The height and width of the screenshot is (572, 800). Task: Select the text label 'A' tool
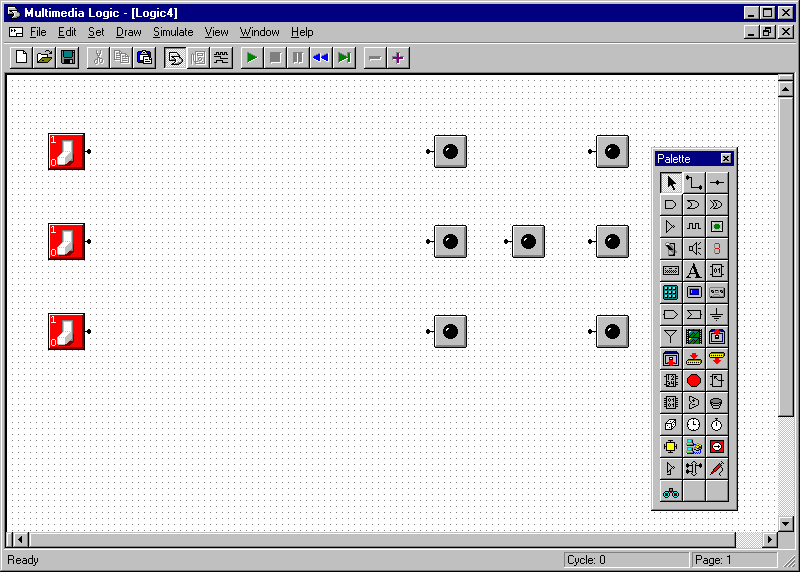694,270
